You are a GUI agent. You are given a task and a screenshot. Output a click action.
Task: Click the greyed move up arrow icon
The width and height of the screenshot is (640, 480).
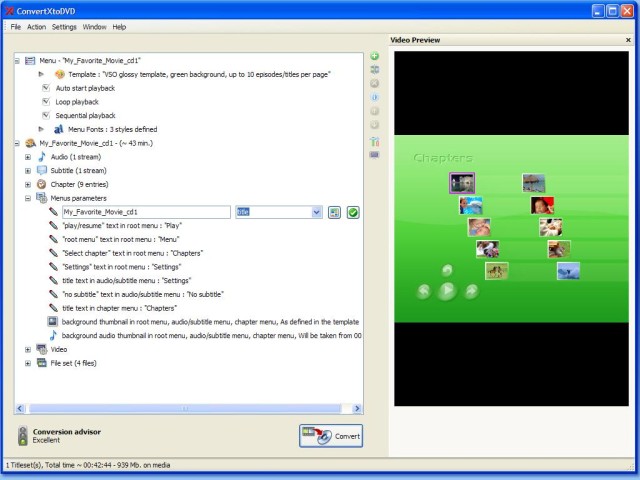pyautogui.click(x=374, y=111)
